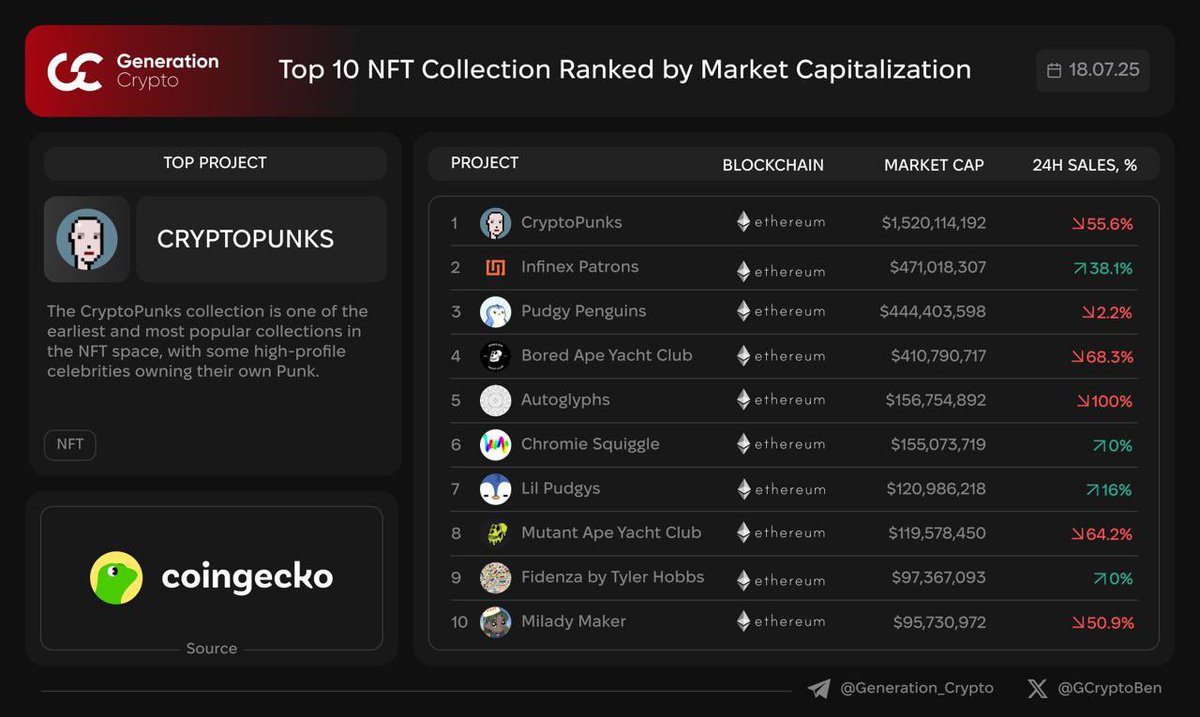
Task: Click the $1,520,114,192 market cap value
Action: [x=933, y=224]
